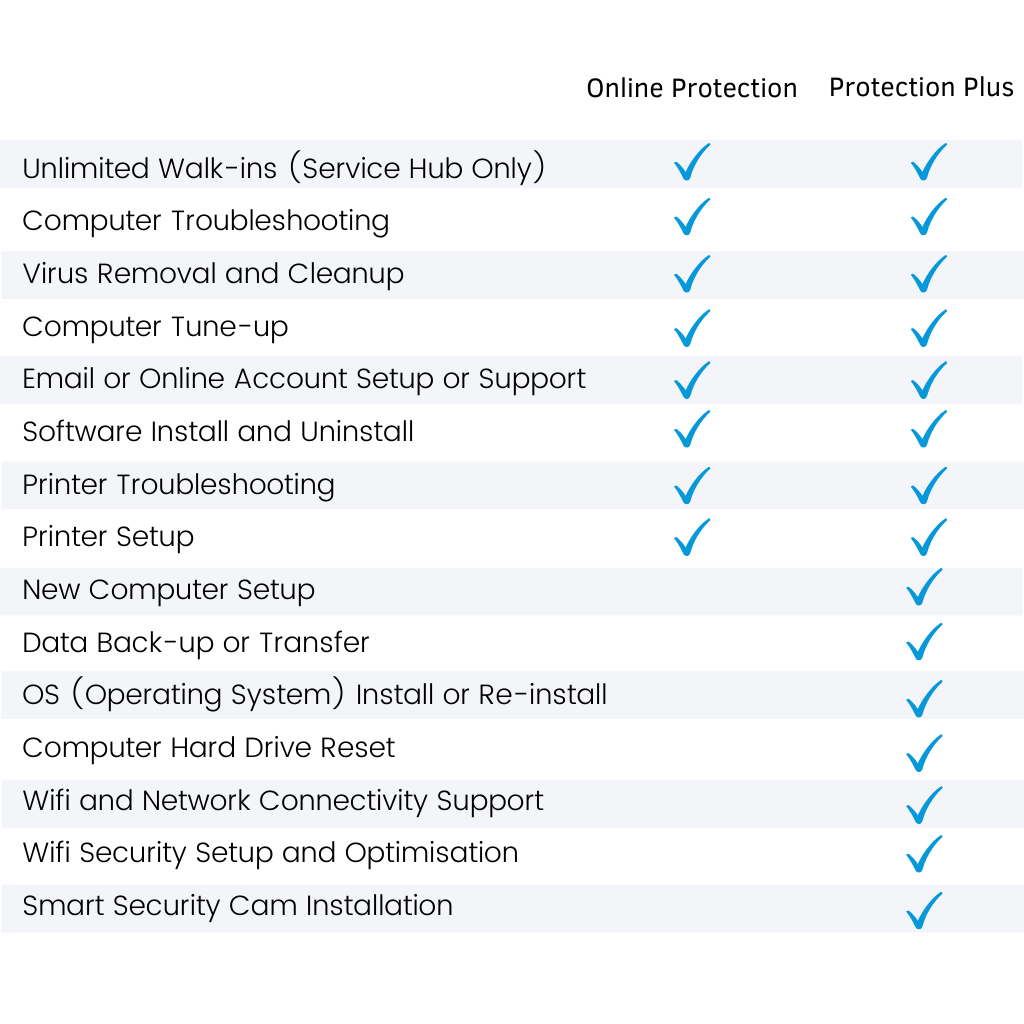Click Protection Plus checkmark for Wifi Security Setup
This screenshot has height=1024, width=1024.
(924, 854)
